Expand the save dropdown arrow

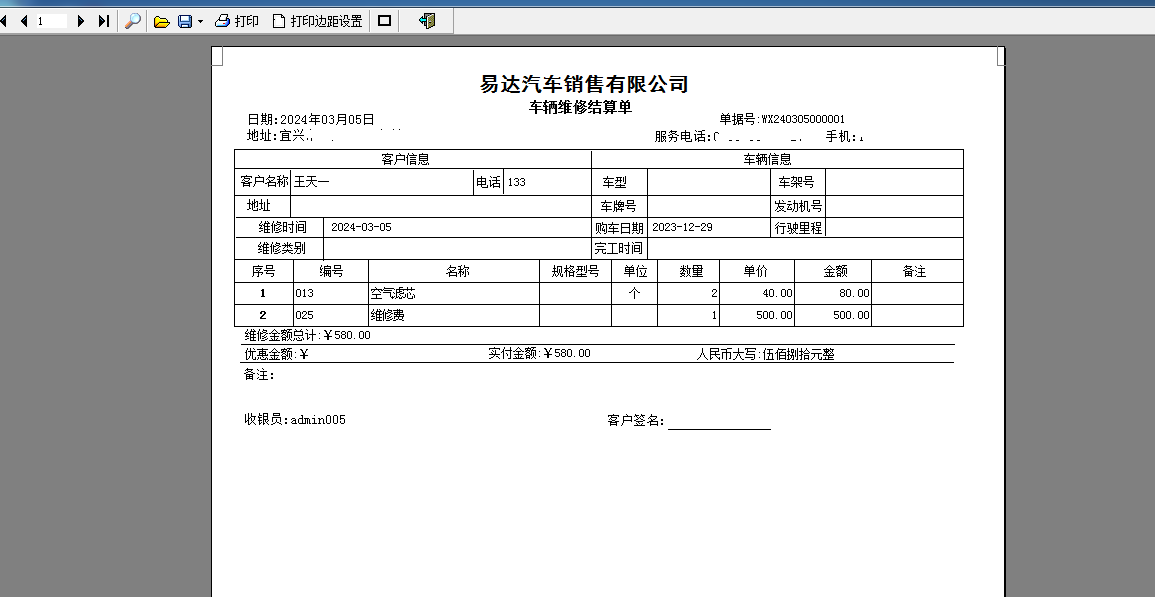(x=200, y=22)
